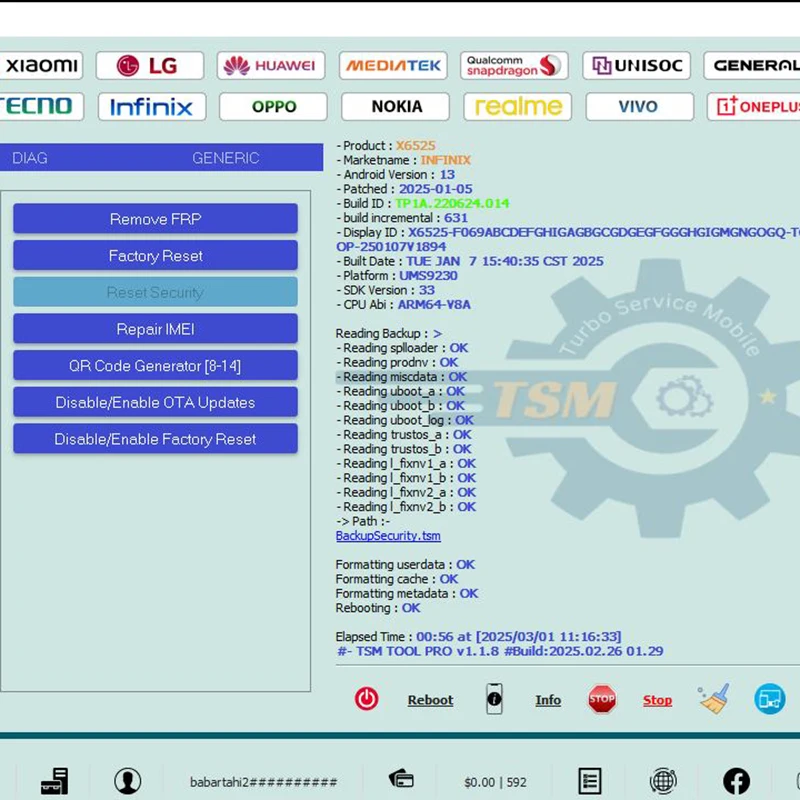800x800 pixels.
Task: Click the Product X6525 value
Action: coord(416,145)
